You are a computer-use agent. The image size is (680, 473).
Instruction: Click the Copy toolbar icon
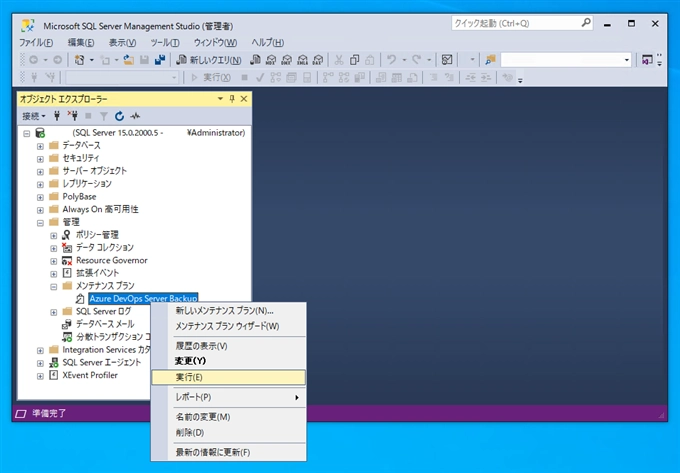coord(354,60)
